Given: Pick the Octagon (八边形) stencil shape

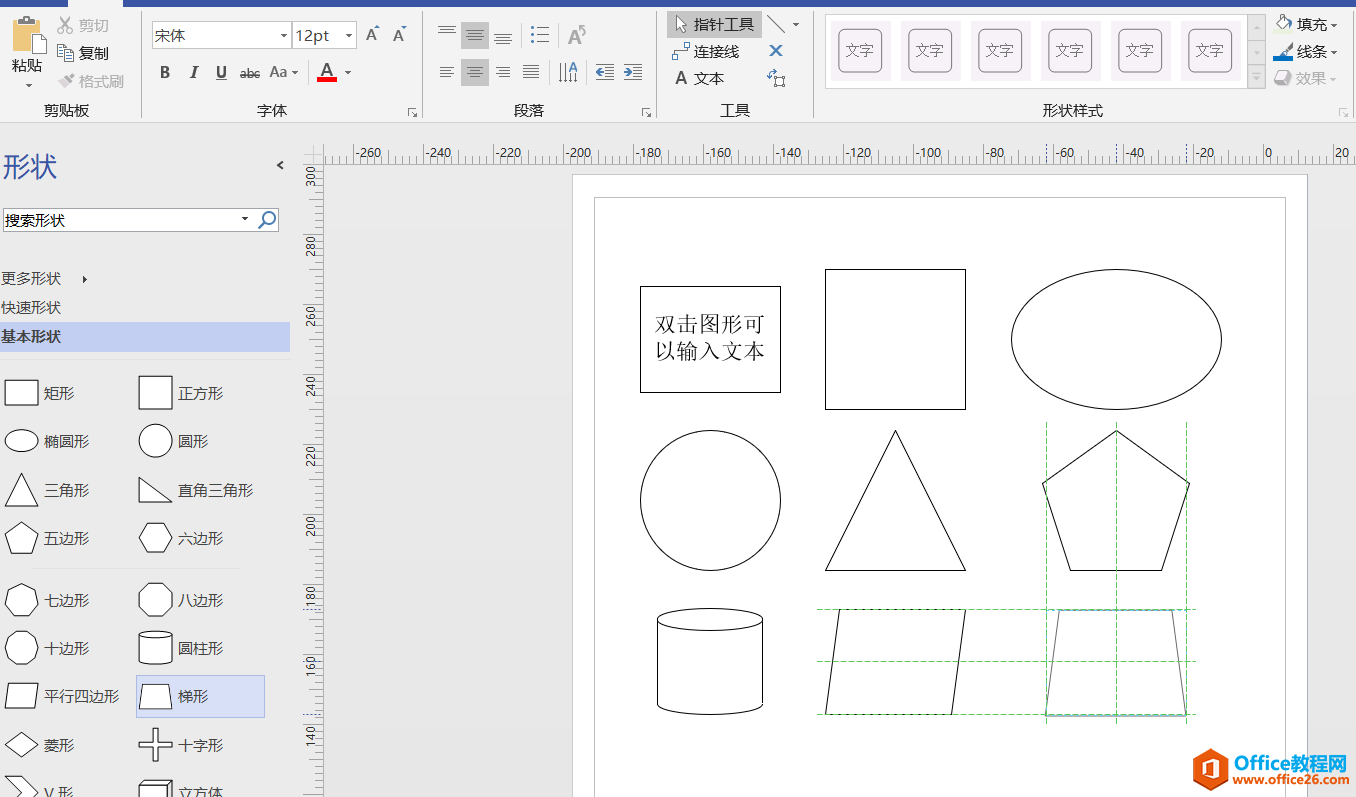Looking at the screenshot, I should point(181,600).
